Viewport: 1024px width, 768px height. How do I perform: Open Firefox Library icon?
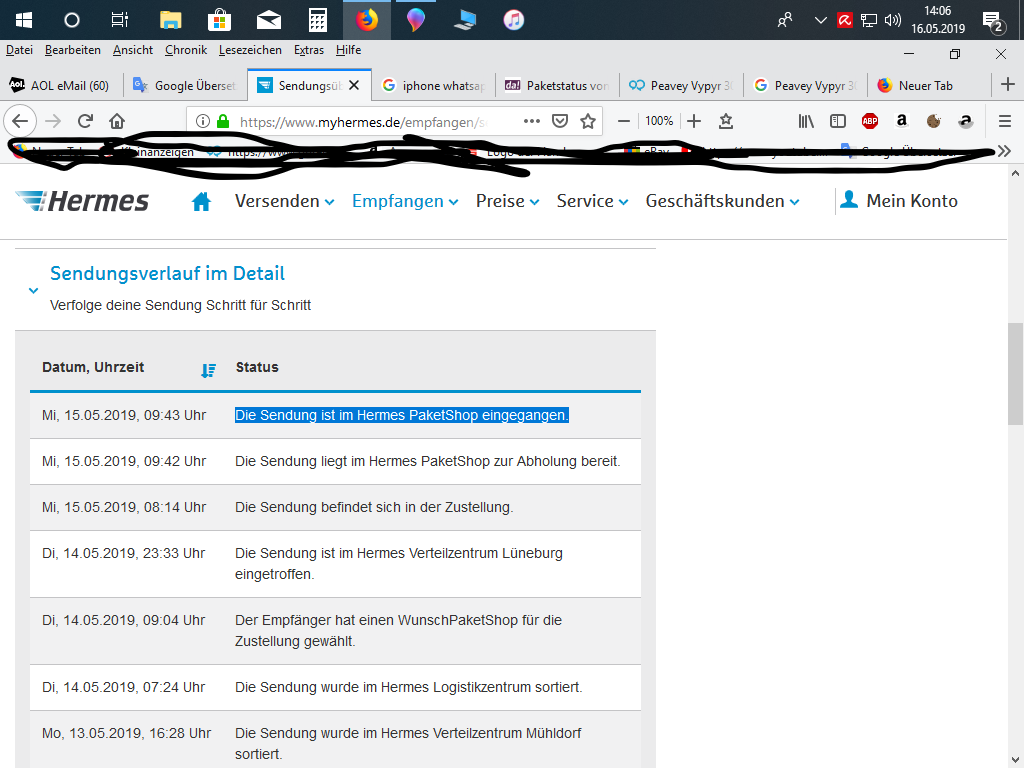coord(806,121)
